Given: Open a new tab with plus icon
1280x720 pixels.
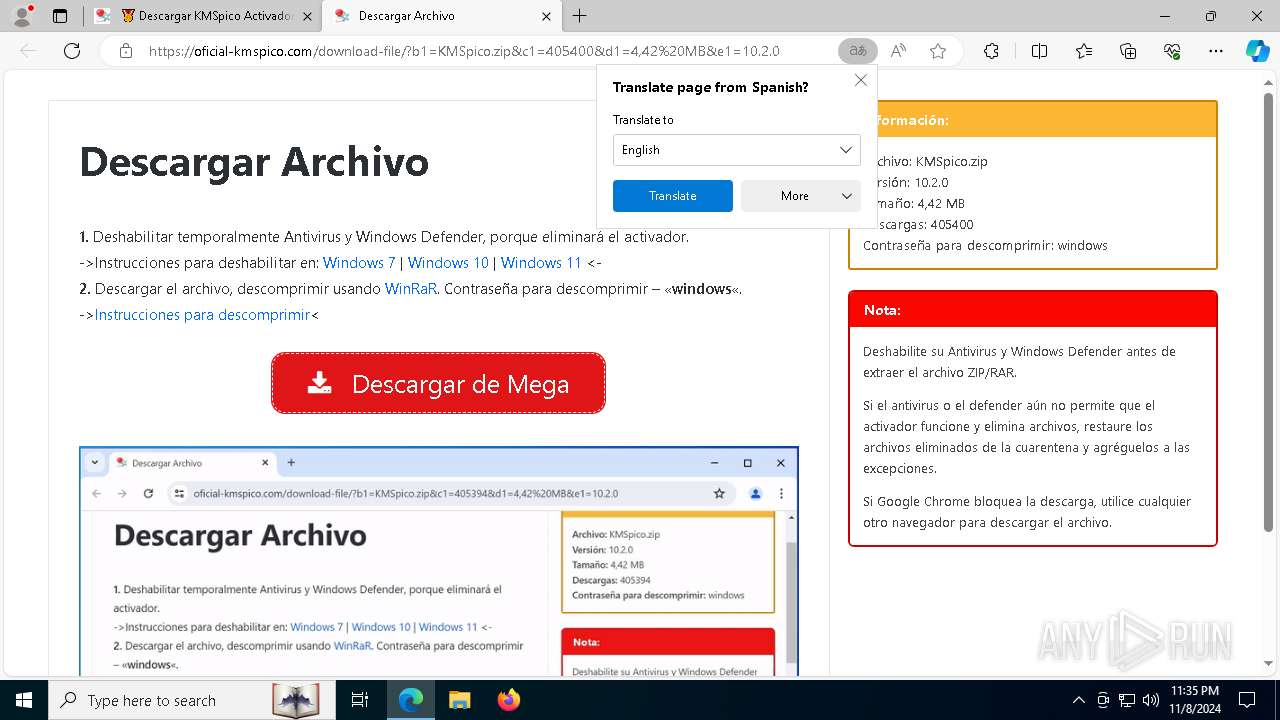Looking at the screenshot, I should coord(580,16).
